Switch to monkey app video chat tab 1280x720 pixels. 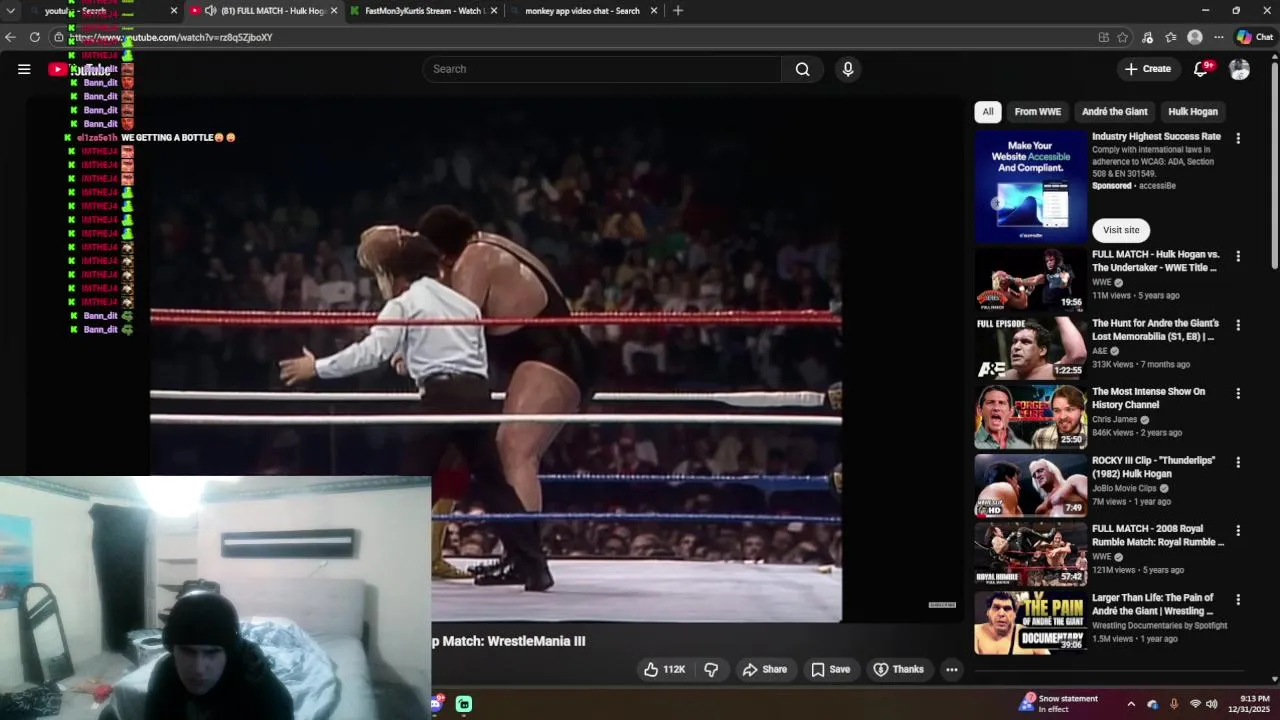point(575,10)
